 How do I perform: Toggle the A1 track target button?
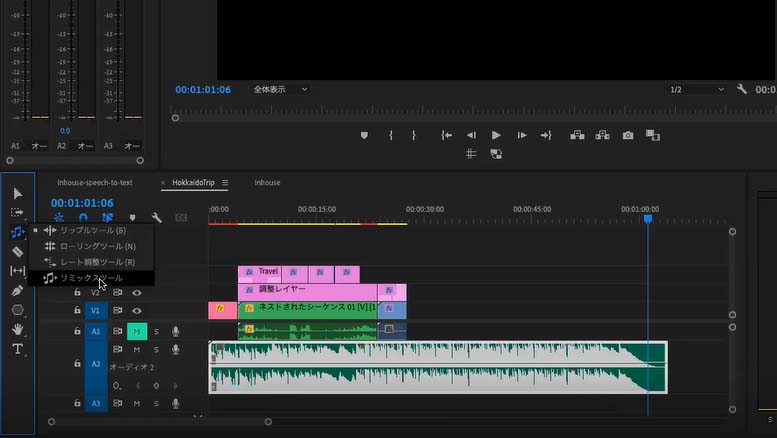[x=96, y=331]
